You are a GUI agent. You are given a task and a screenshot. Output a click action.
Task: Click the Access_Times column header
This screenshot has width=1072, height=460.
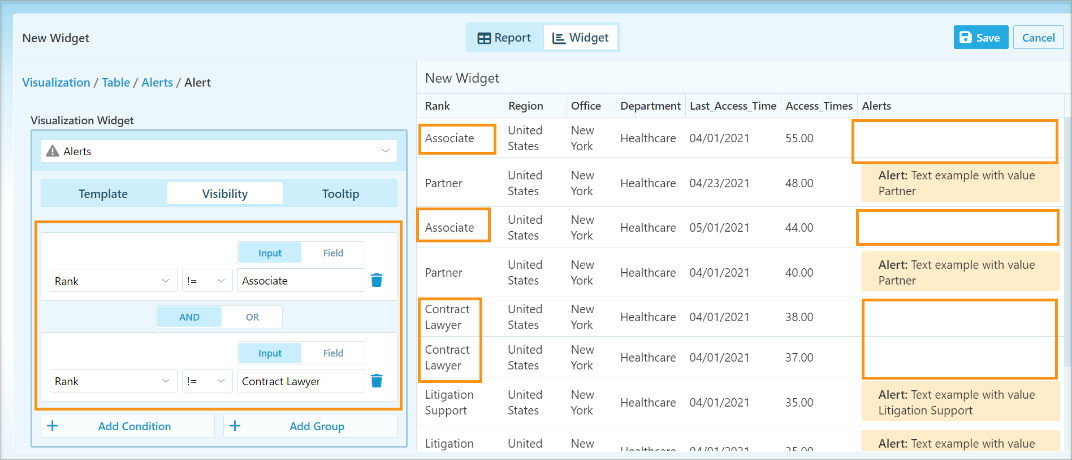click(x=819, y=106)
